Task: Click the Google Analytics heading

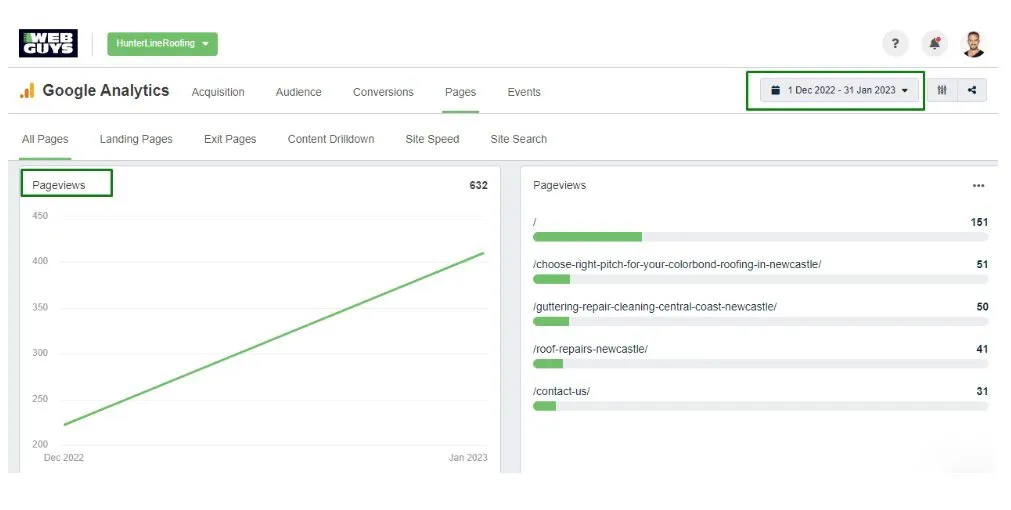Action: (106, 90)
